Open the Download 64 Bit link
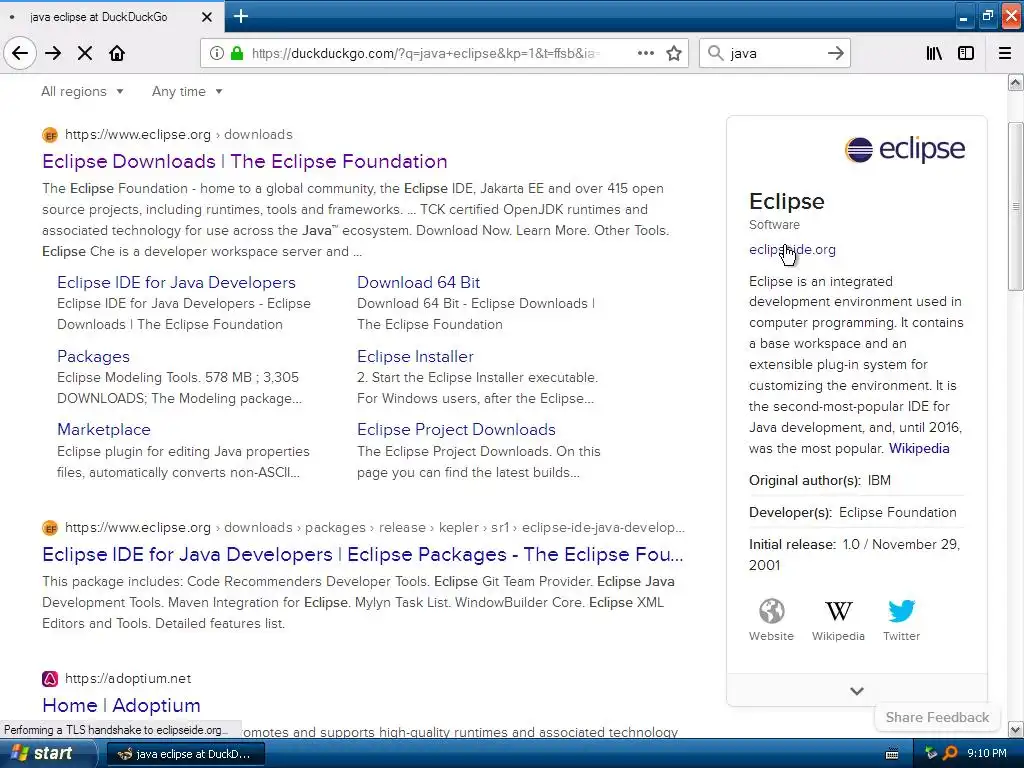 pyautogui.click(x=419, y=282)
